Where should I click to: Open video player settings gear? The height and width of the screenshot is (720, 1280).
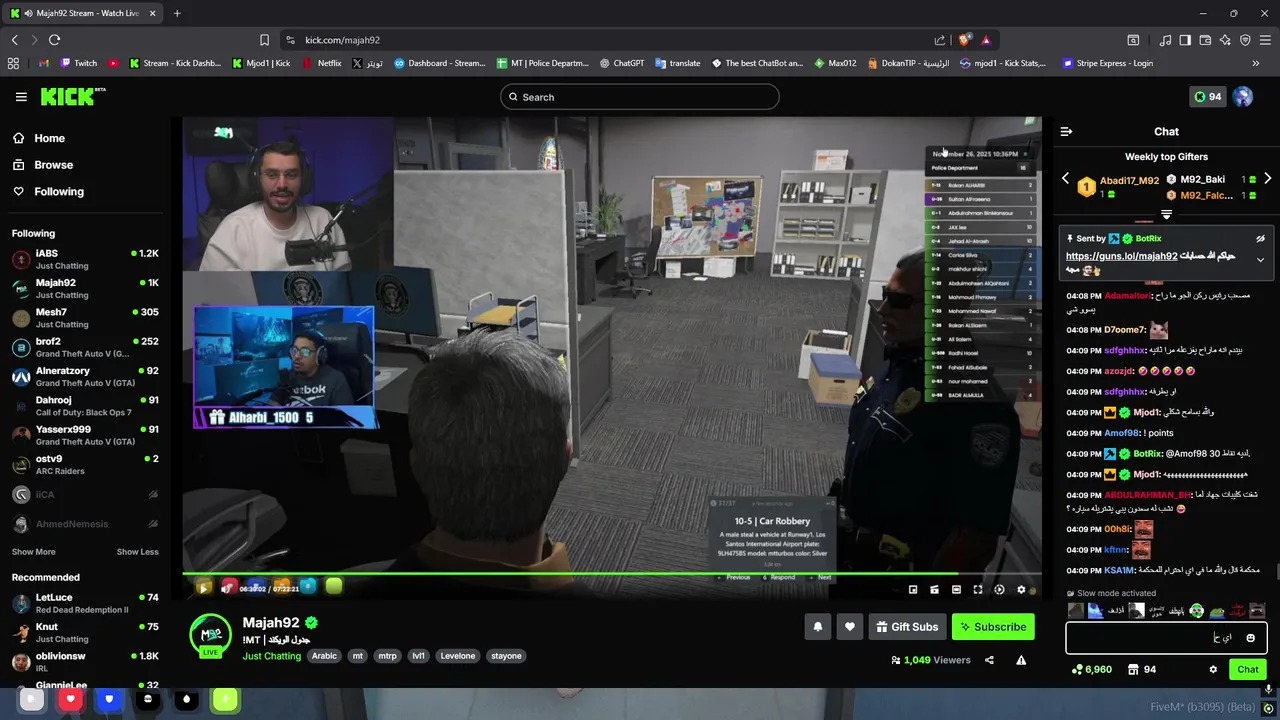(1021, 590)
